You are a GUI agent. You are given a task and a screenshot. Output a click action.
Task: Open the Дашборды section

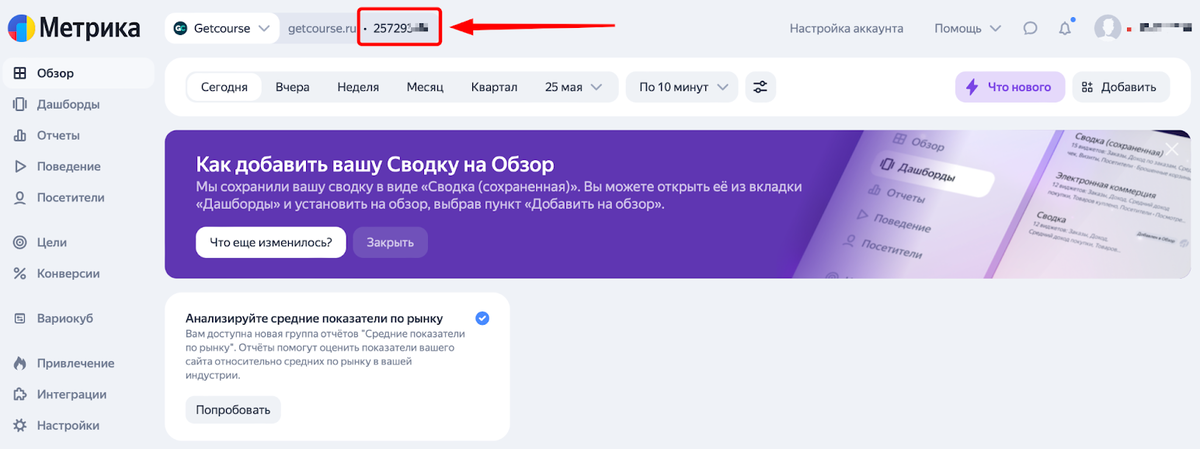coord(67,104)
